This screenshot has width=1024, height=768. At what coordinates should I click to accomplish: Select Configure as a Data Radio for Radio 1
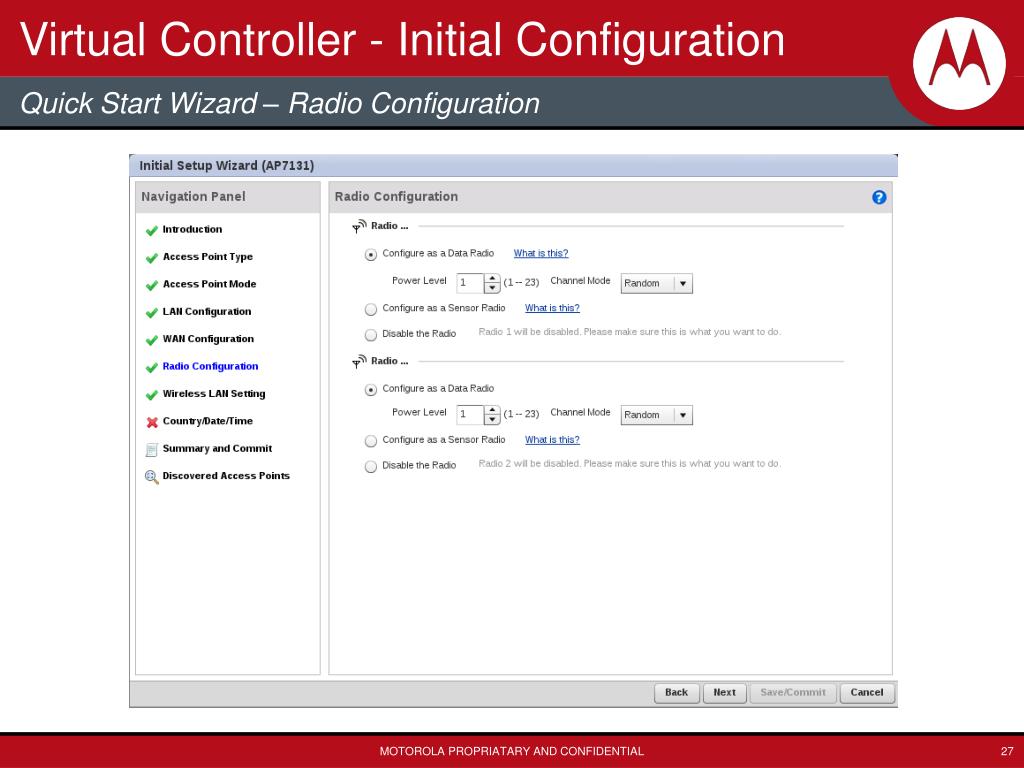371,255
